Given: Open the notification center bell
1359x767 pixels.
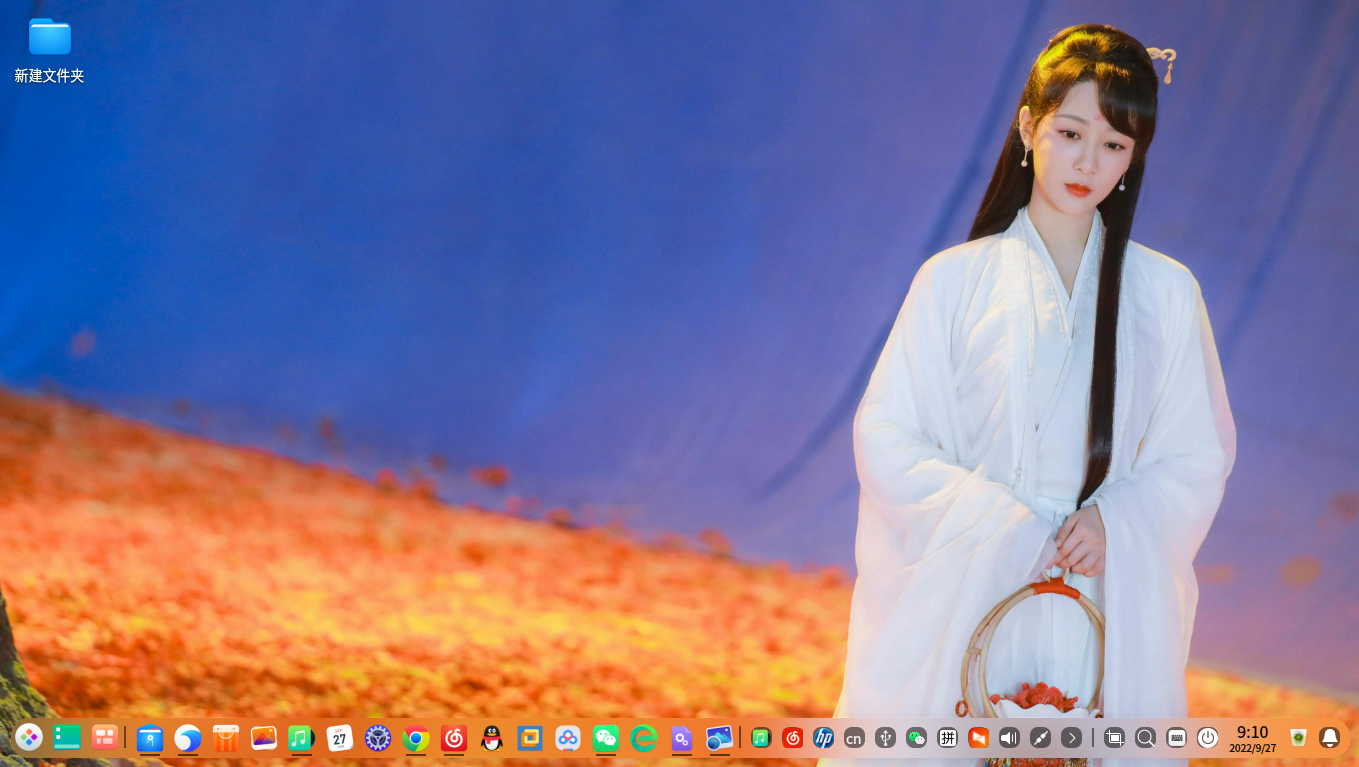Looking at the screenshot, I should [x=1330, y=738].
